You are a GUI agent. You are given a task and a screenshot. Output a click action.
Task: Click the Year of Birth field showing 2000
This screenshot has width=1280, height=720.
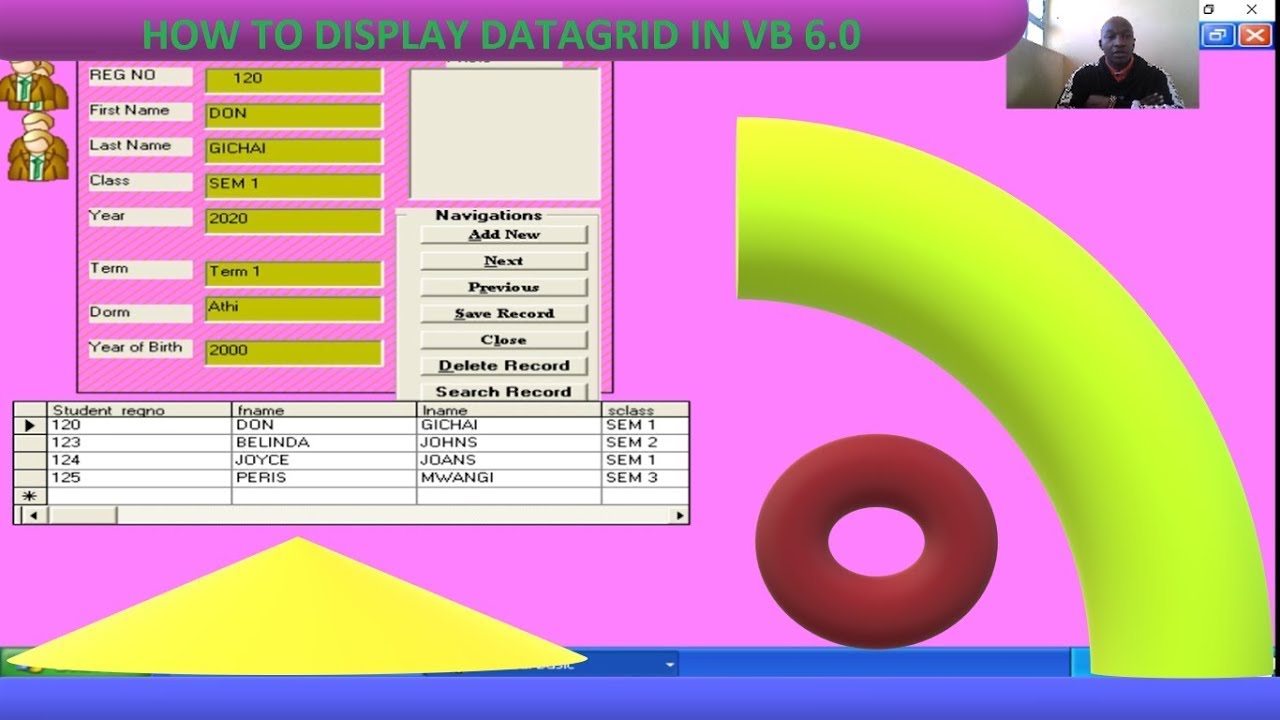293,352
